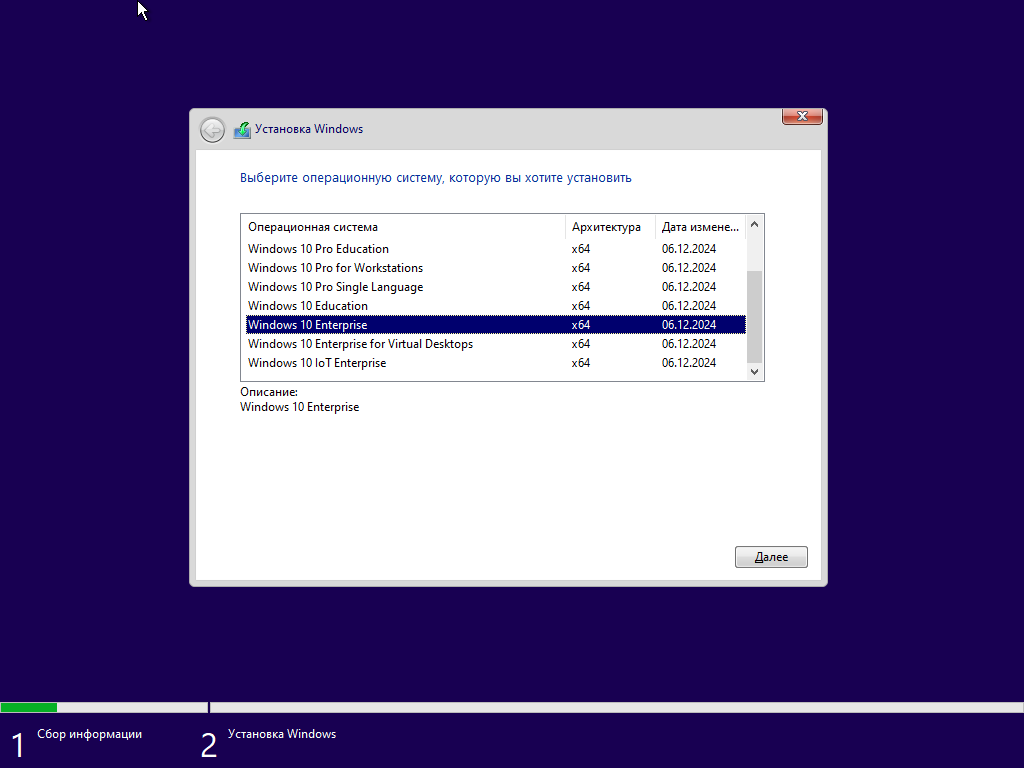Click the list's vertical scrollbar thumb
Viewport: 1024px width, 768px height.
pos(754,317)
